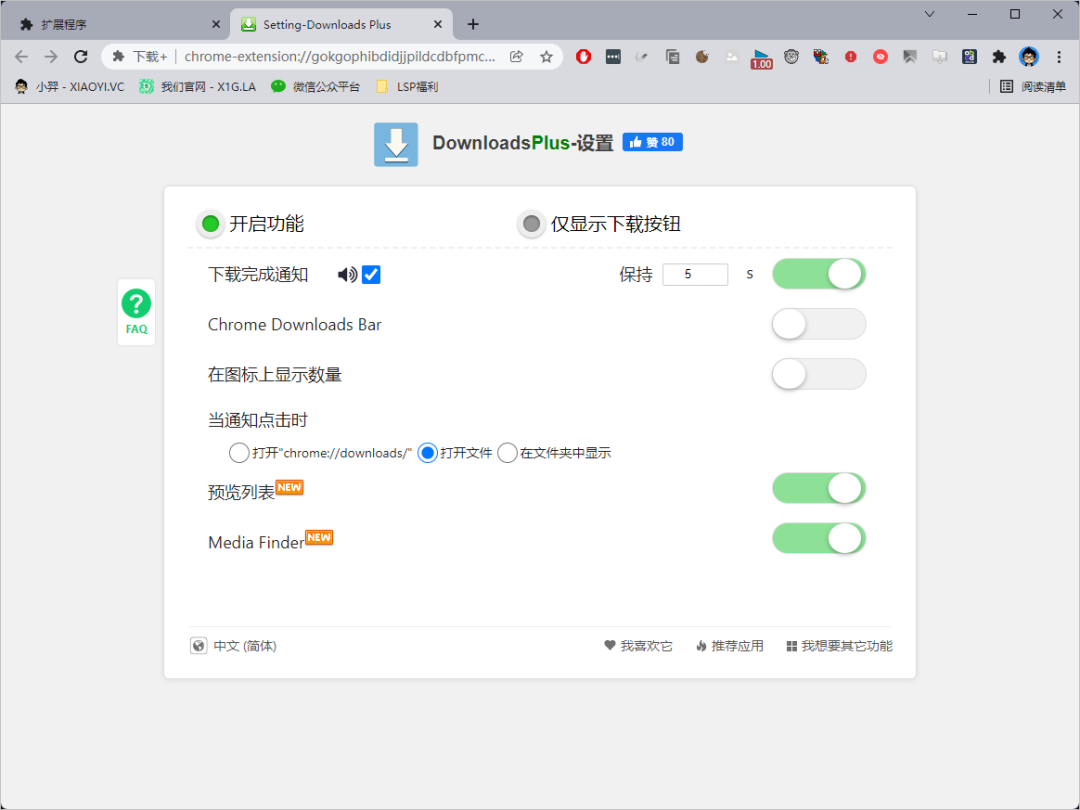
Task: Select 在文件夹中显示 radio option
Action: point(508,453)
